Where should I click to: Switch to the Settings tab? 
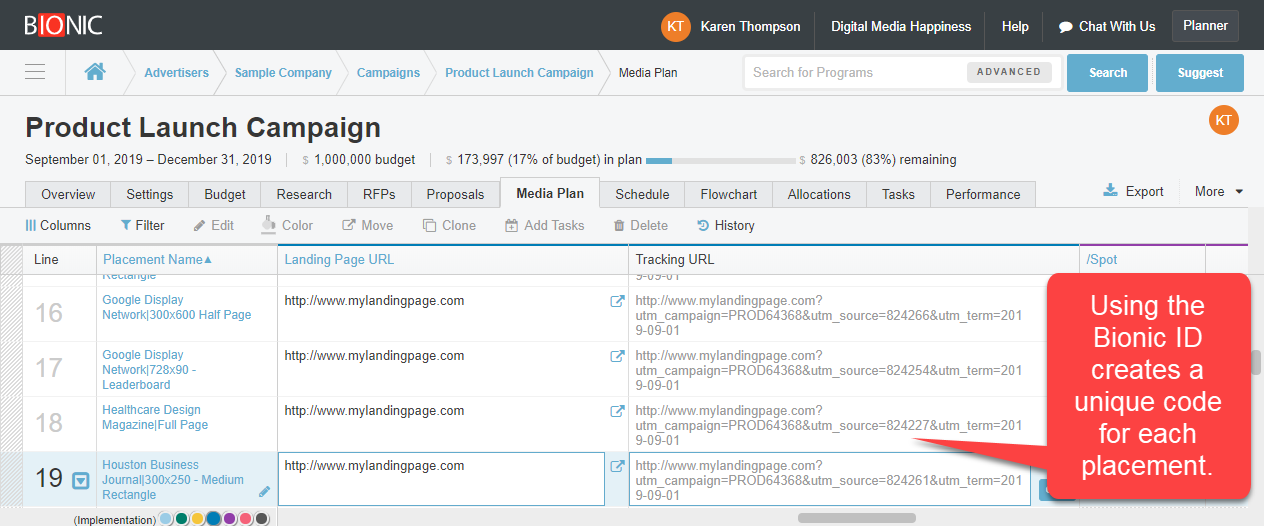tap(150, 194)
